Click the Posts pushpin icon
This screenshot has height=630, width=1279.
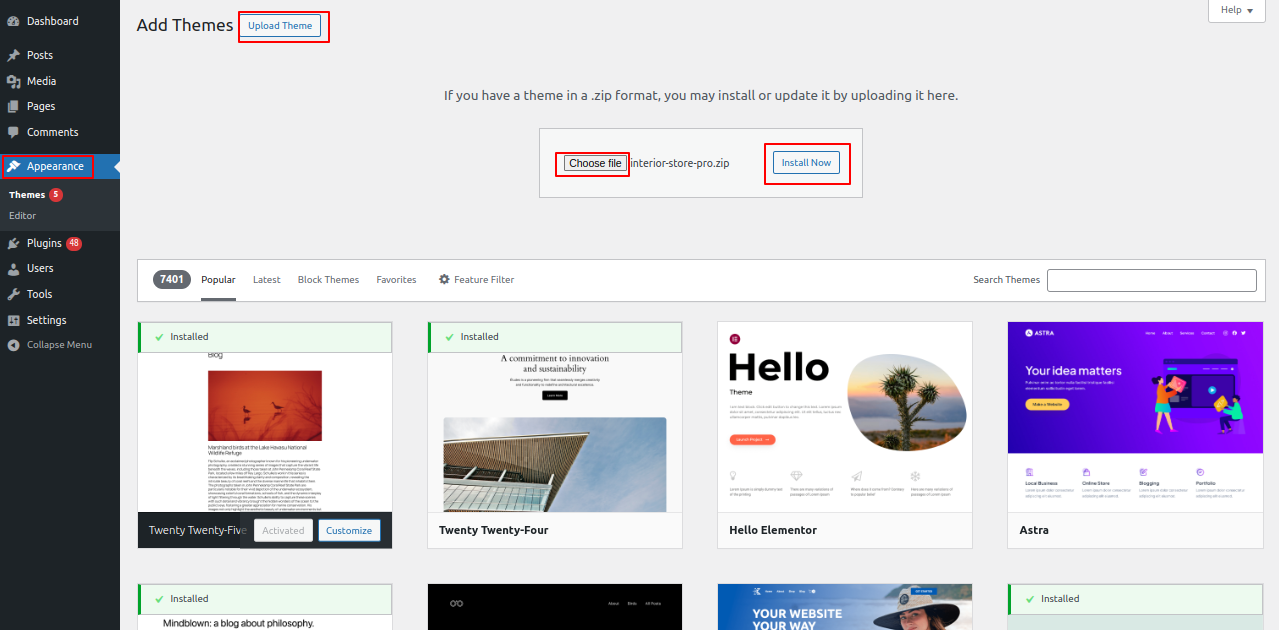coord(13,55)
